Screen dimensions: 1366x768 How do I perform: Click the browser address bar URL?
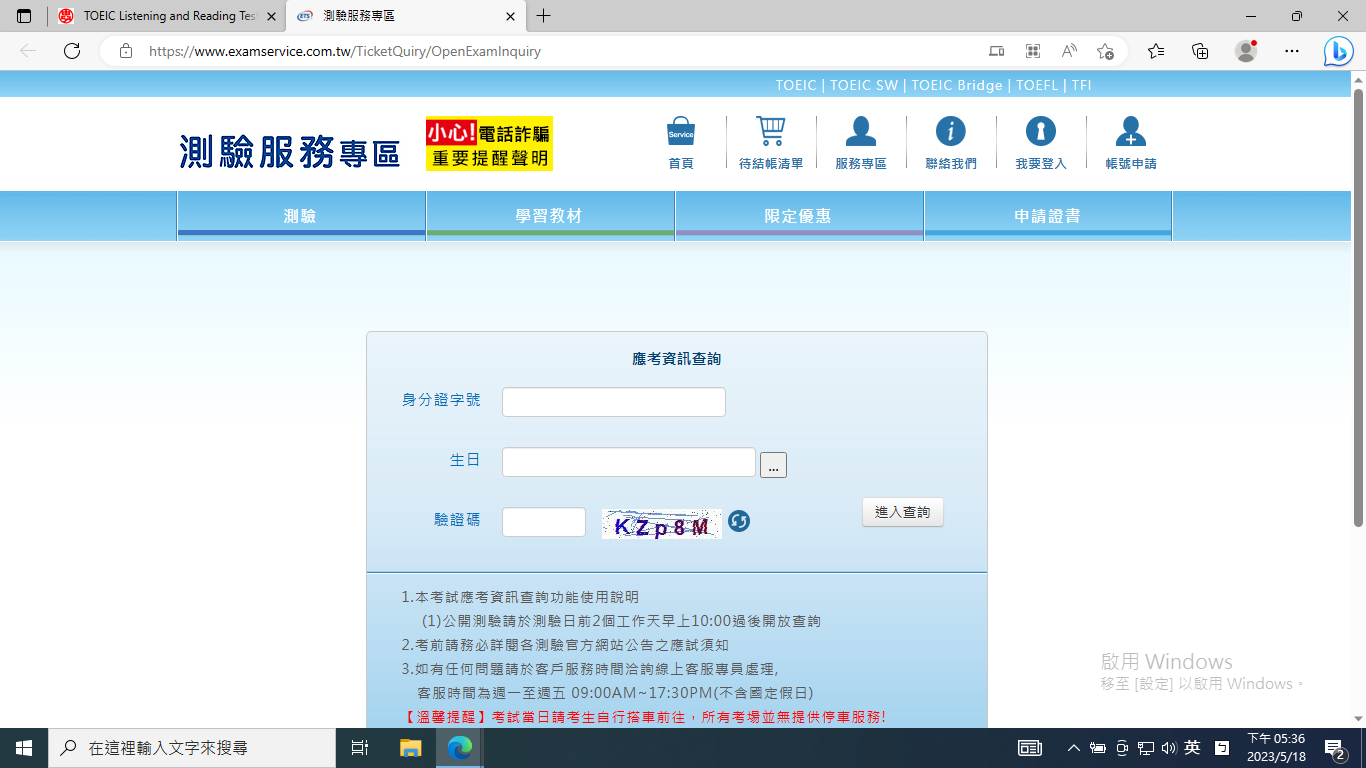[345, 51]
